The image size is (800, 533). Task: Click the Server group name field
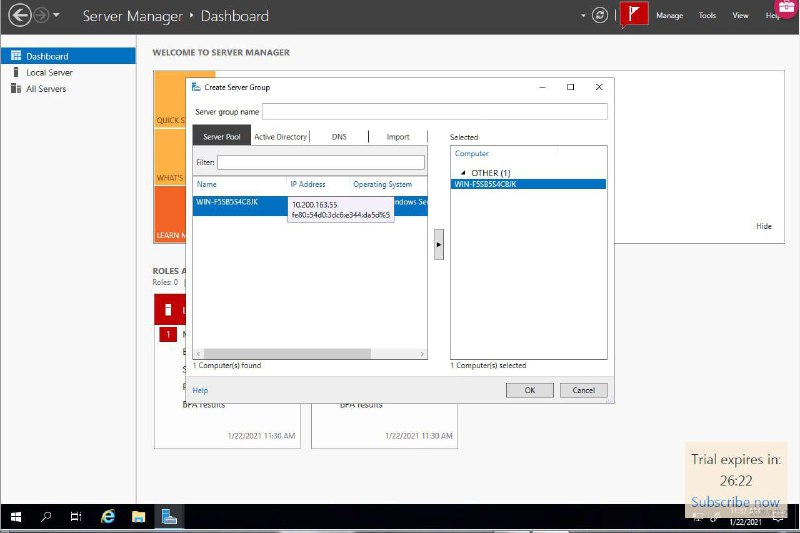click(x=435, y=112)
